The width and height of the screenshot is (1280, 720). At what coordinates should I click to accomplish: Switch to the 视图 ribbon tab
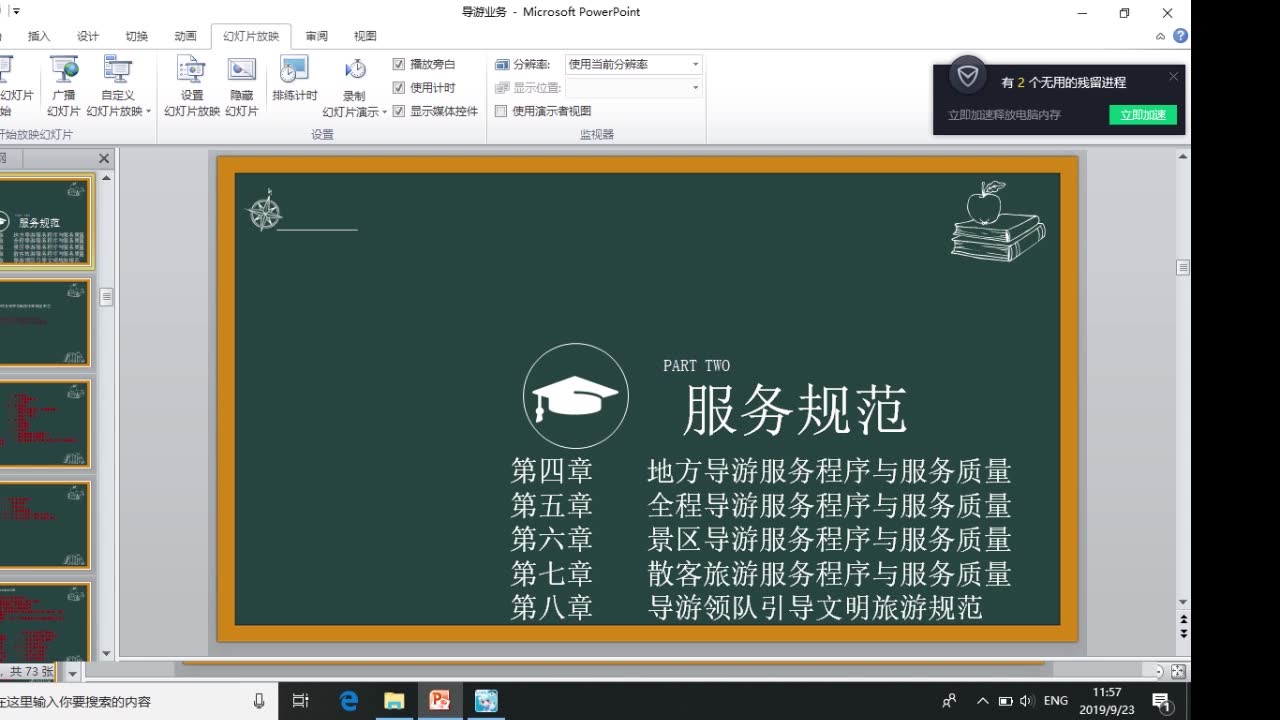[x=364, y=36]
